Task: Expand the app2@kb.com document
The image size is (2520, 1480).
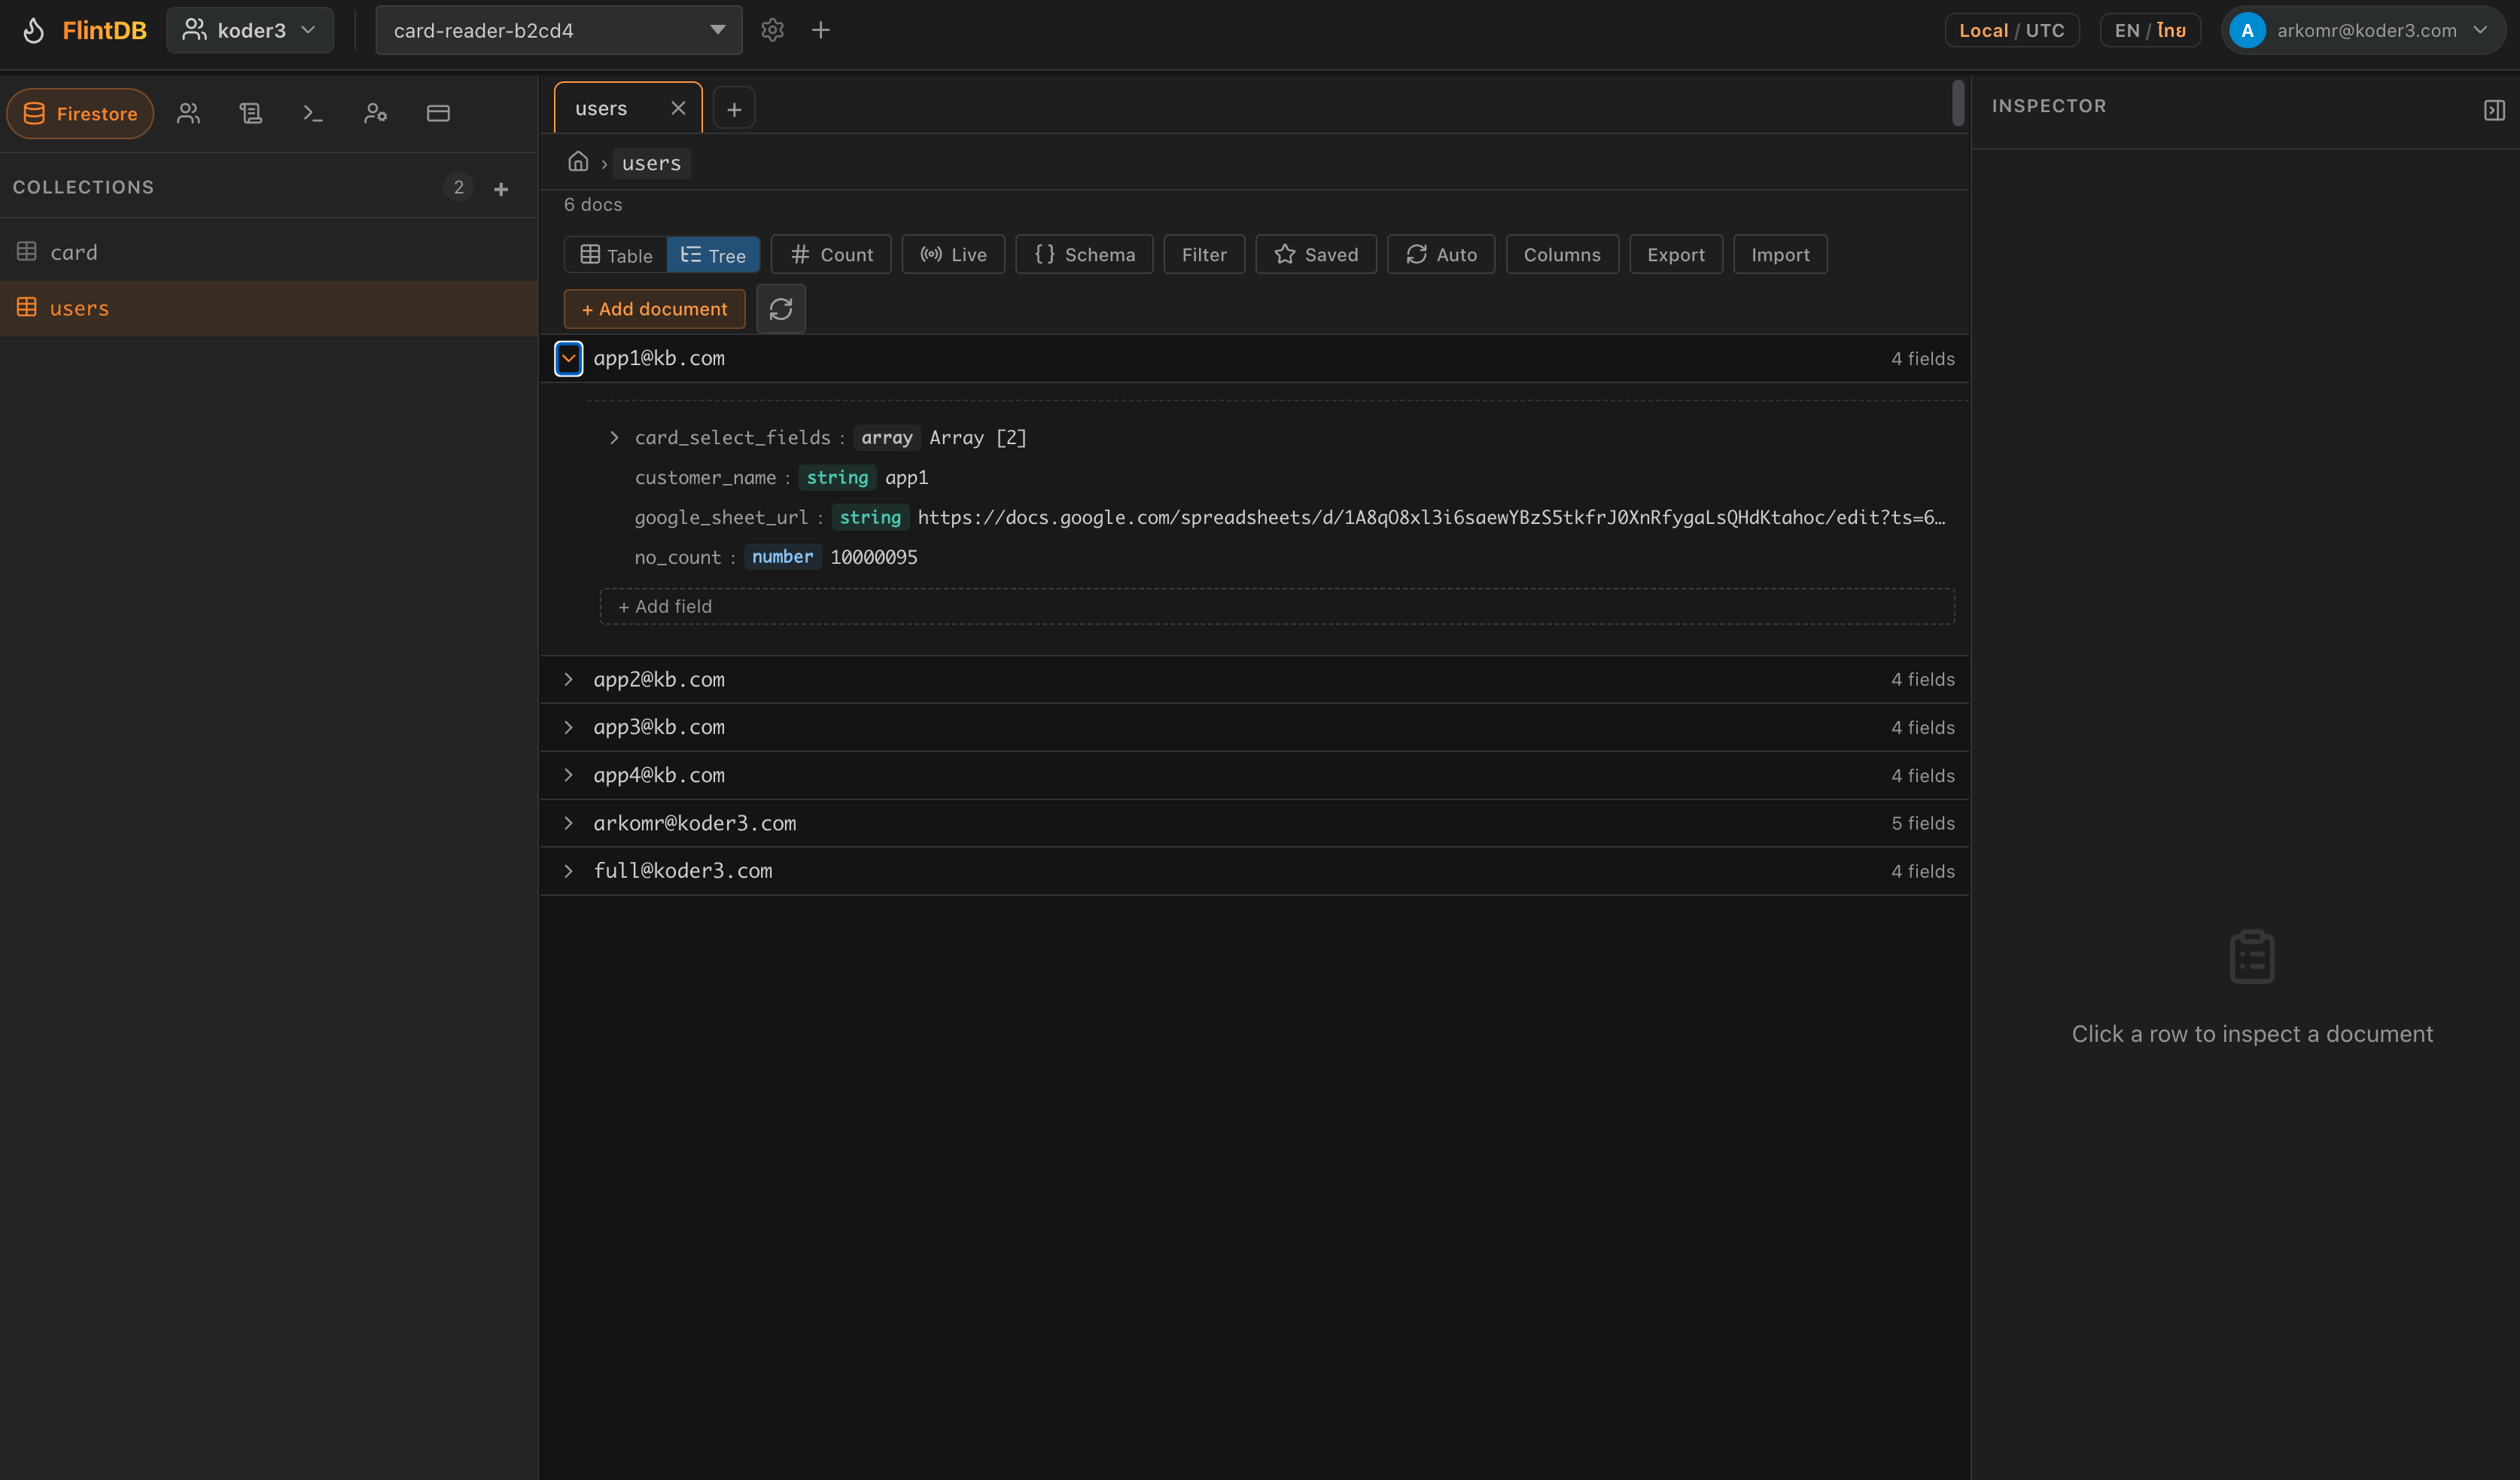Action: [568, 680]
